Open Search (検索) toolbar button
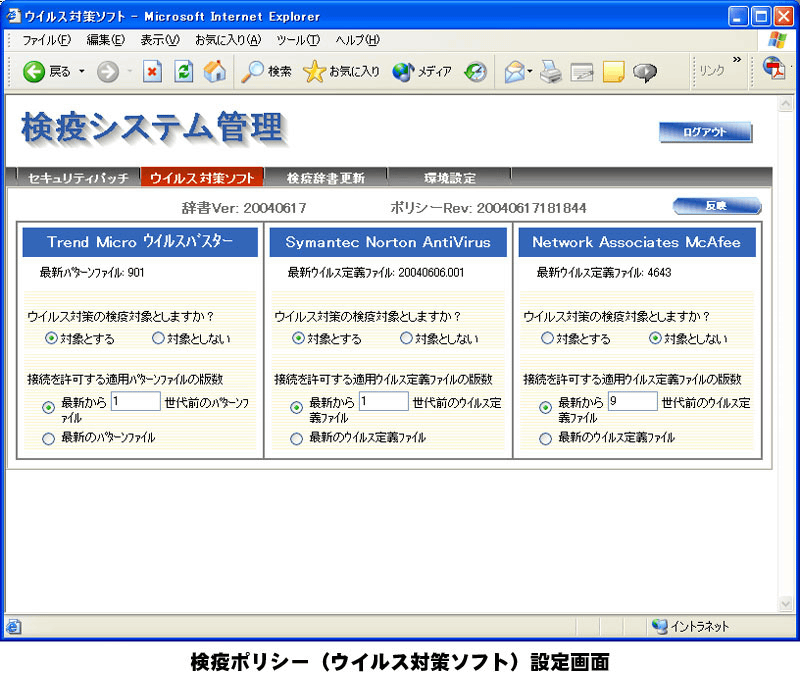800x680 pixels. [x=266, y=71]
